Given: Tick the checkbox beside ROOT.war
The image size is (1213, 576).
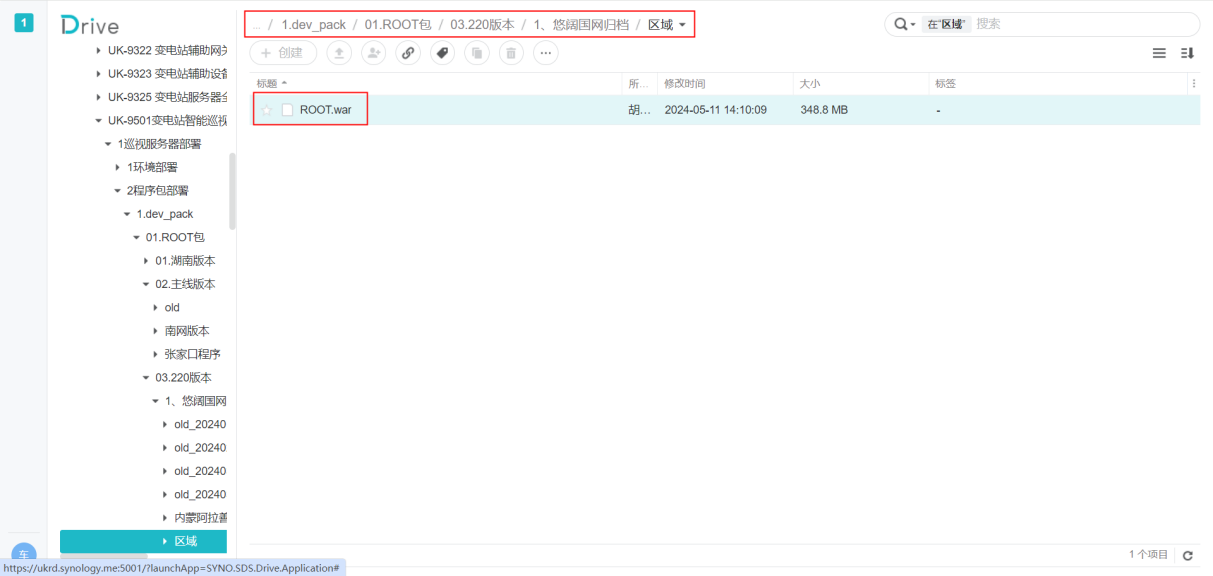Looking at the screenshot, I should pos(287,110).
